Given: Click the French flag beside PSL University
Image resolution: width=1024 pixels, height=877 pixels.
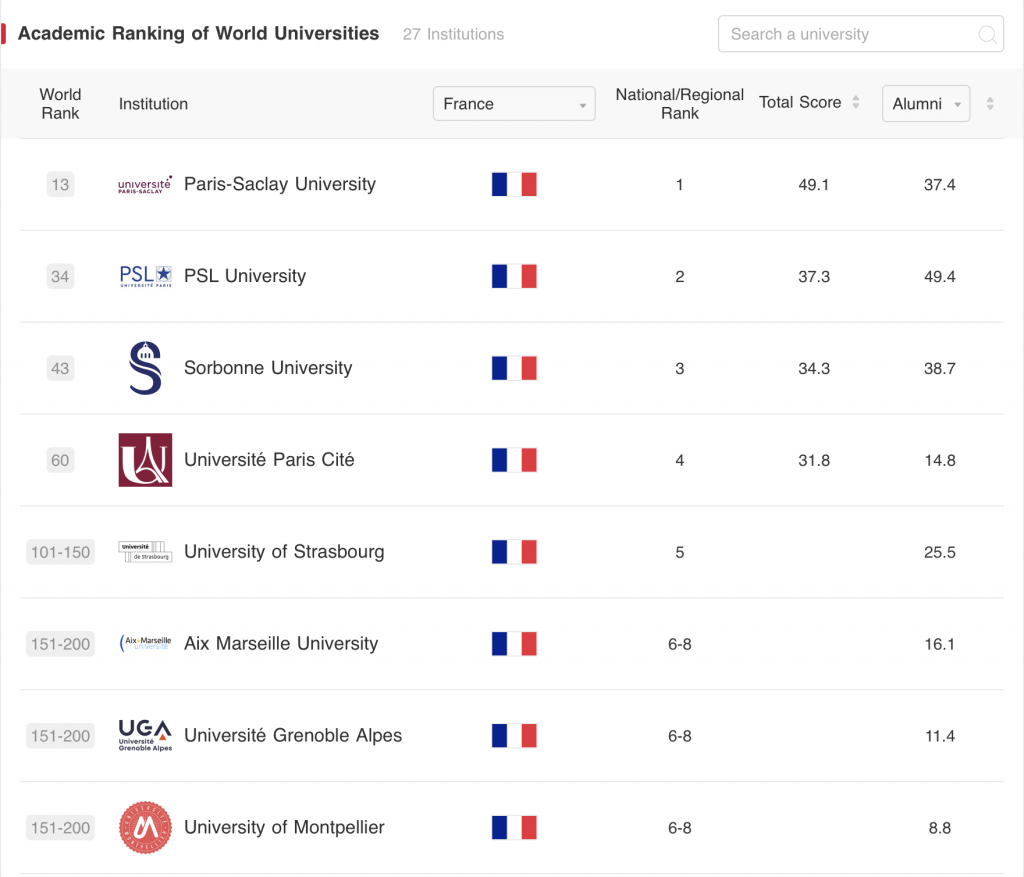Looking at the screenshot, I should (514, 276).
